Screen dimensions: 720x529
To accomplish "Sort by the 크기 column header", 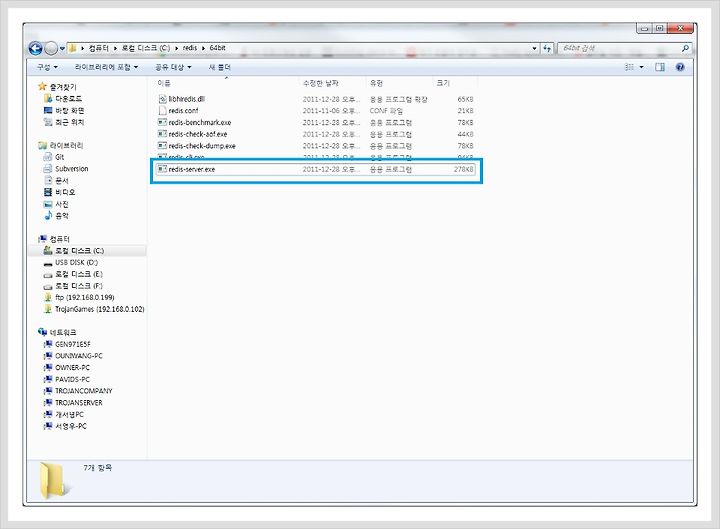I will pyautogui.click(x=455, y=83).
